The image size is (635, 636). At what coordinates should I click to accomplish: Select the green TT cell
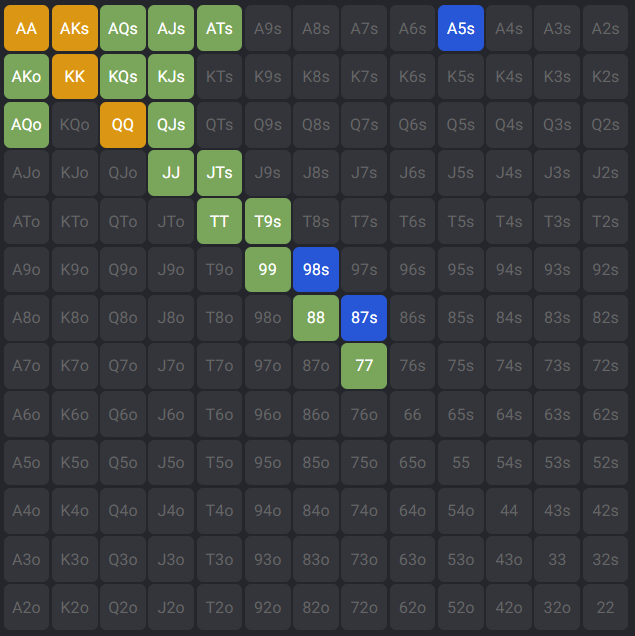click(x=220, y=221)
